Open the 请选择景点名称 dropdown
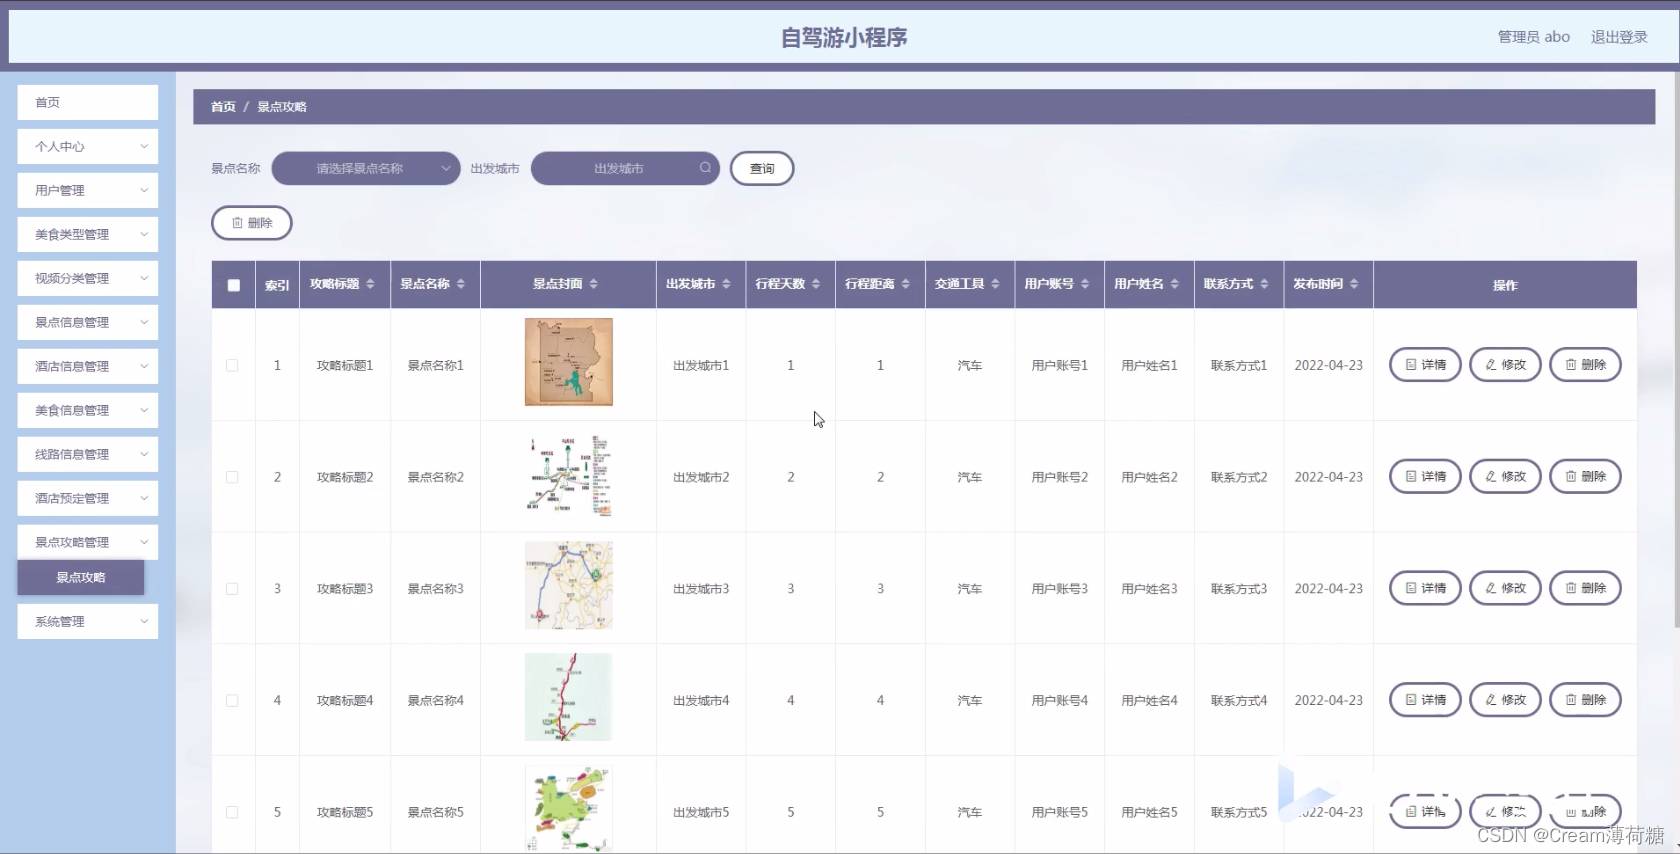 click(366, 168)
